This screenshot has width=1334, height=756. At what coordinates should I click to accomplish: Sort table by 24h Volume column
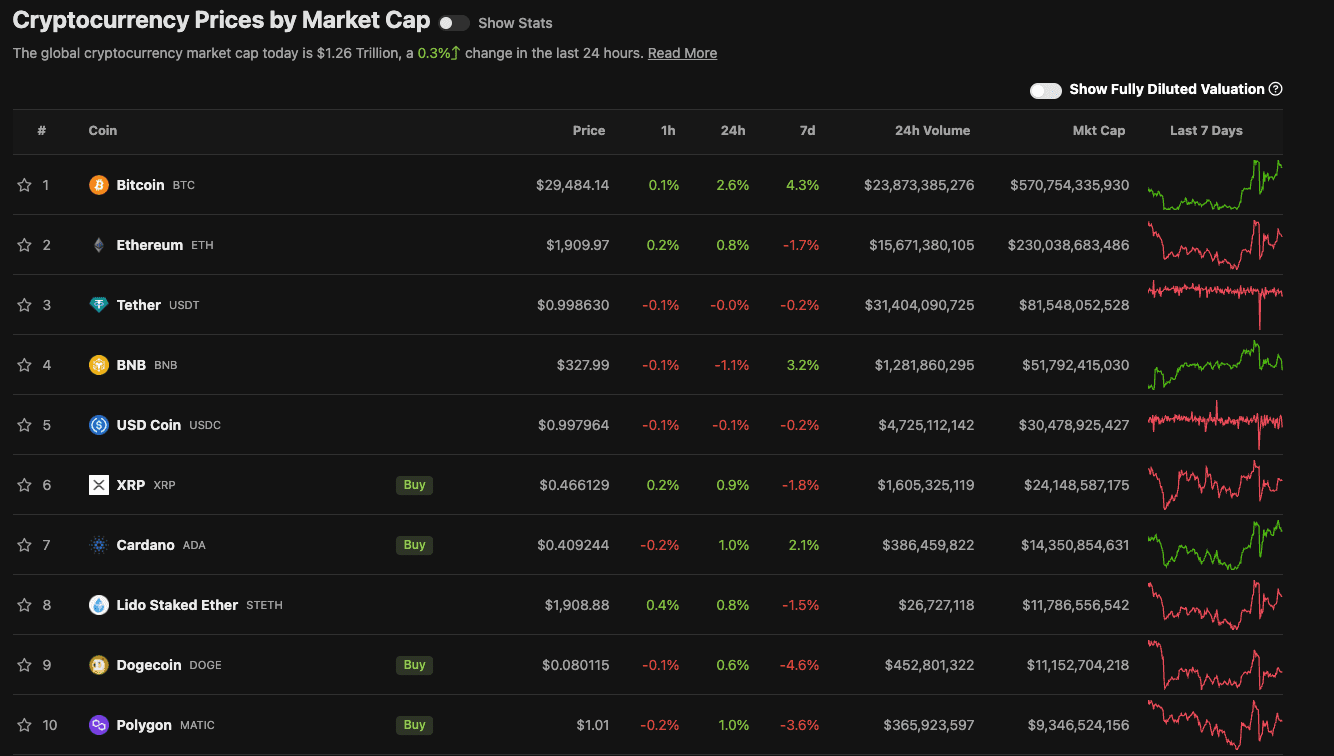(932, 131)
